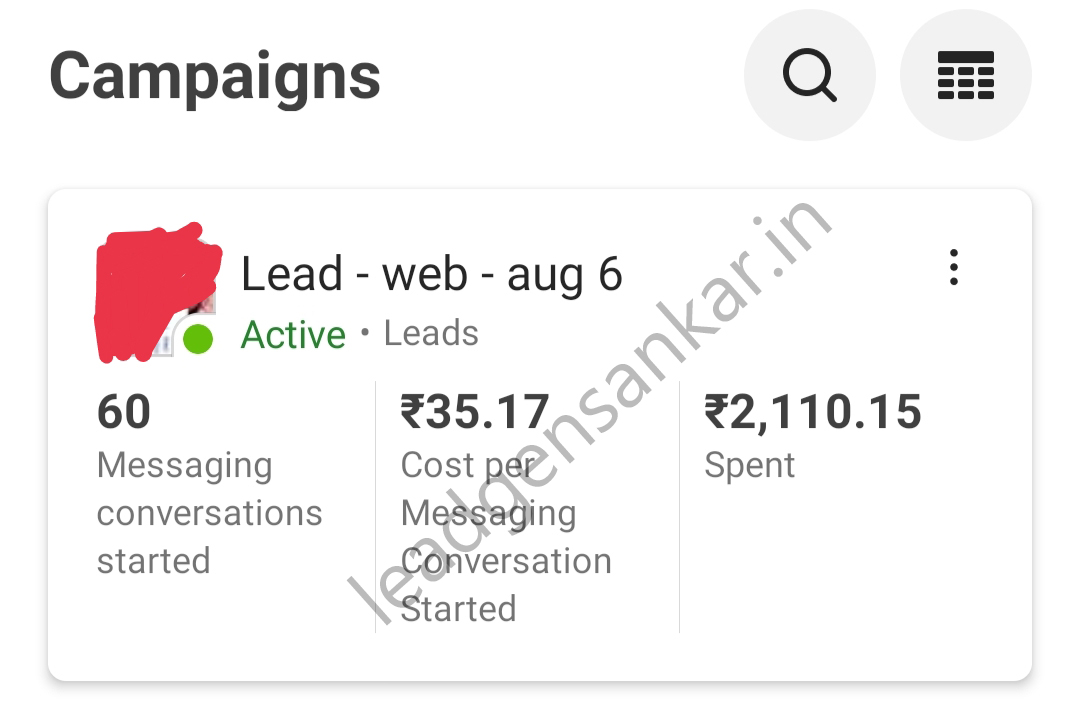Click the '60' conversations count
Viewport: 1080px width, 721px height.
[x=124, y=412]
